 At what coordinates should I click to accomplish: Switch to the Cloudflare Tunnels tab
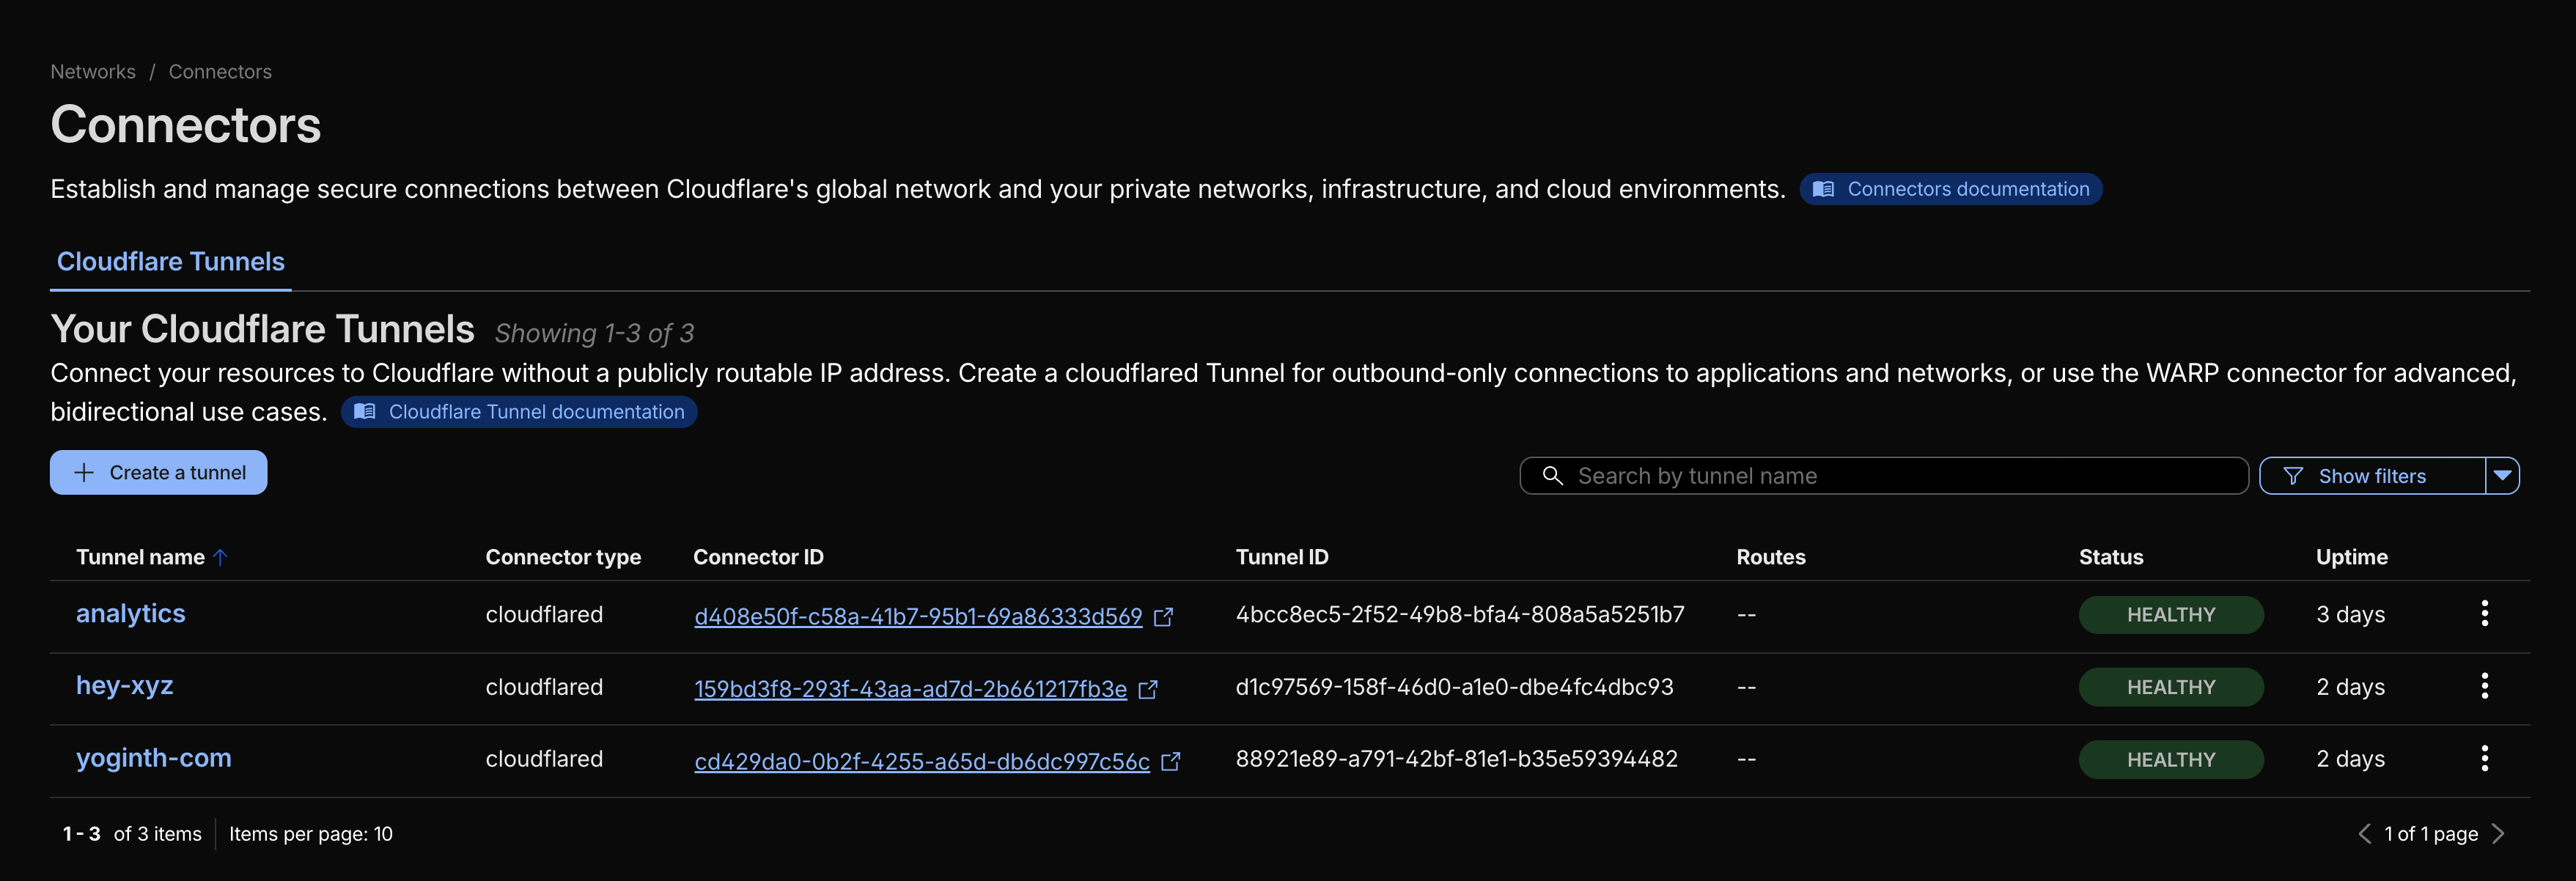coord(170,262)
